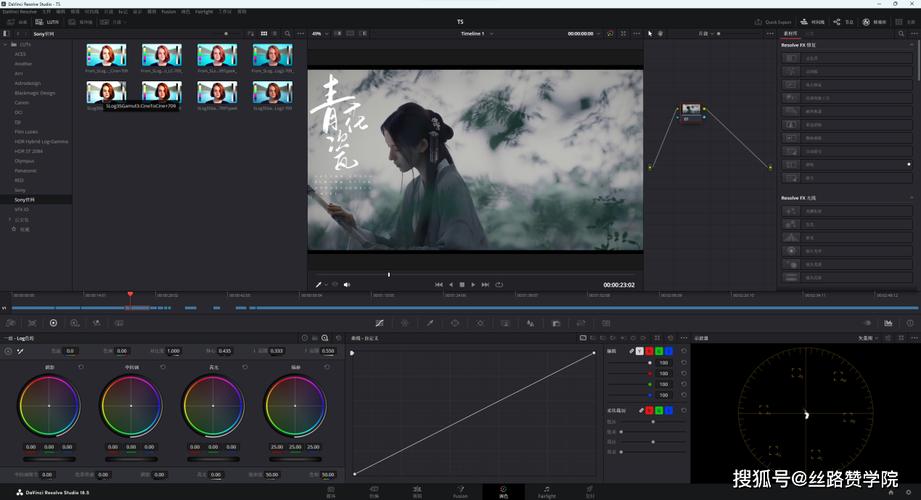This screenshot has width=921, height=500.
Task: Open the Information palette
Action: [x=910, y=323]
